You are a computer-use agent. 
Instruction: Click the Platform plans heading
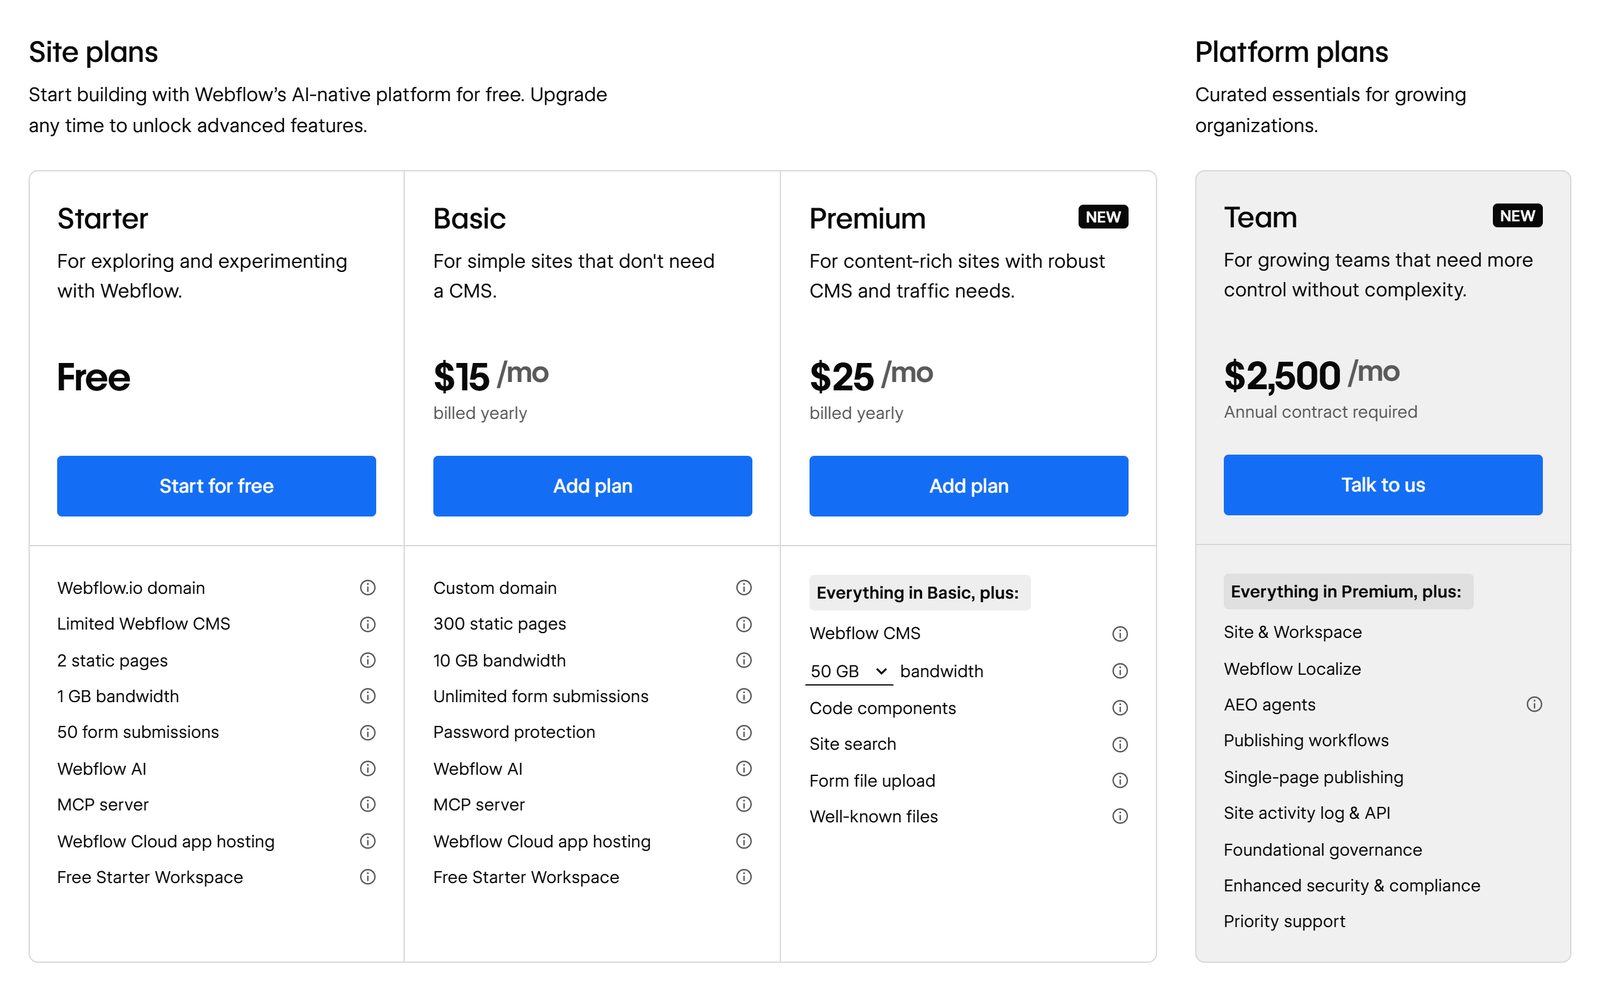point(1291,52)
